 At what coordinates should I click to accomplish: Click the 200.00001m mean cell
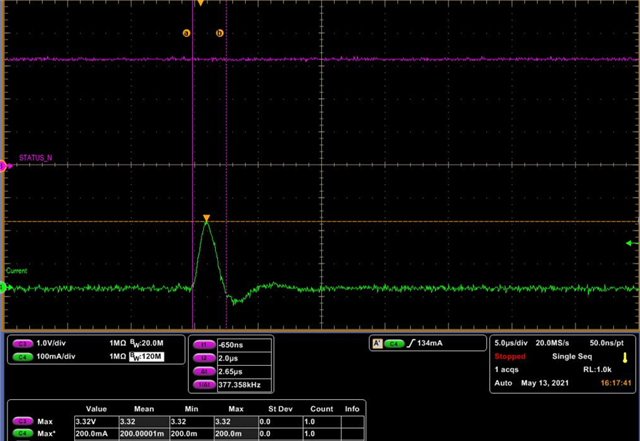click(144, 434)
